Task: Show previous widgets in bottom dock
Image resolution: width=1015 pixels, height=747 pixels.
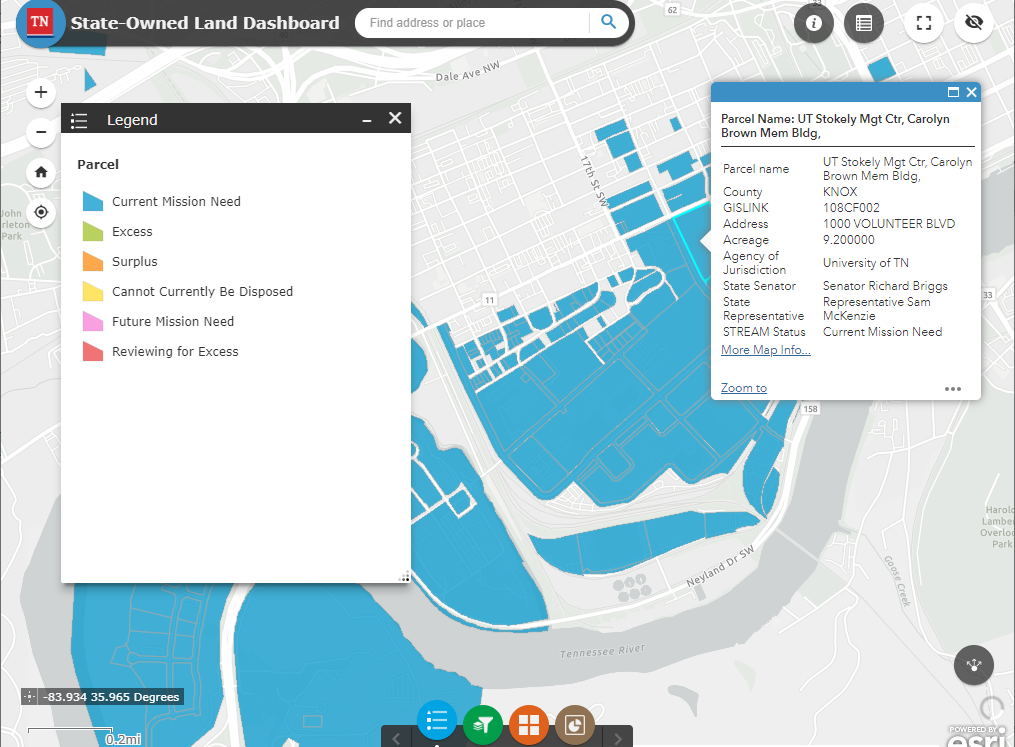Action: [x=396, y=738]
